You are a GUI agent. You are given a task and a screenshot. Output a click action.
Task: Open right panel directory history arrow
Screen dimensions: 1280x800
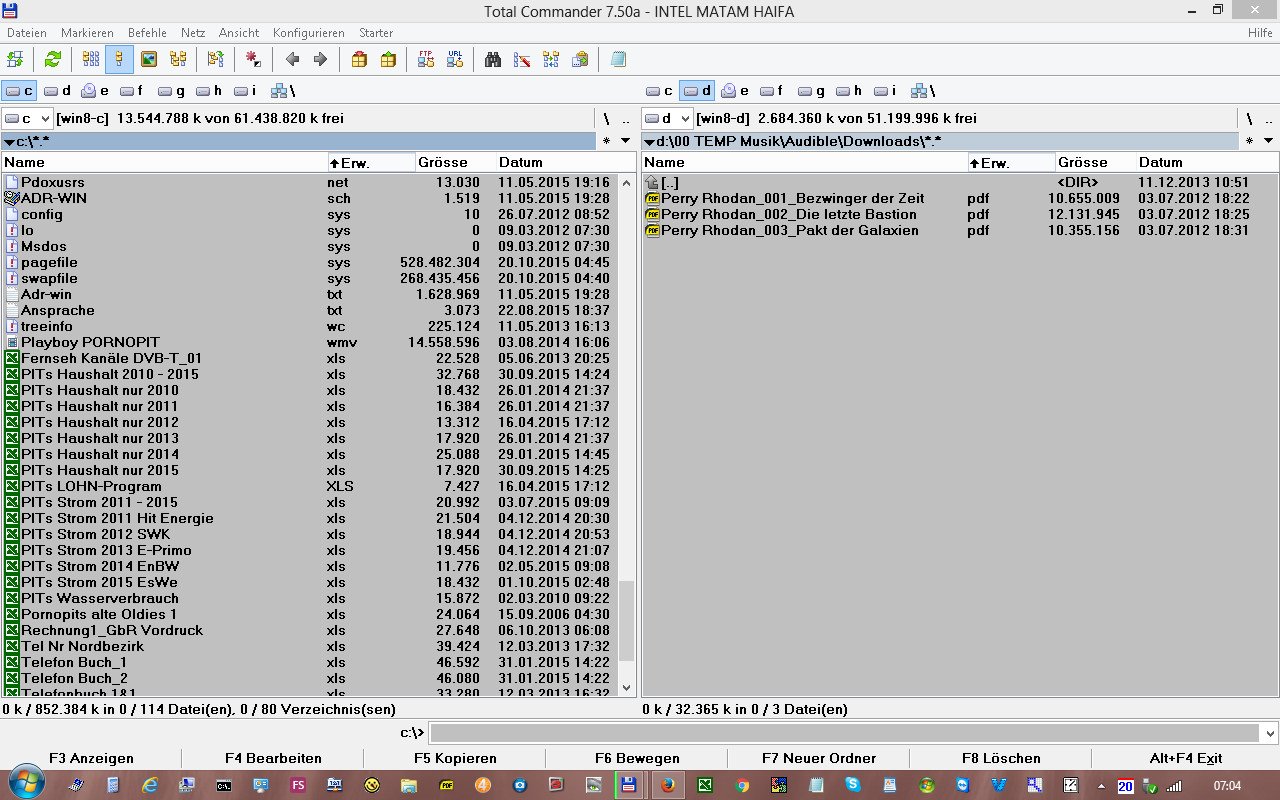coord(1266,141)
